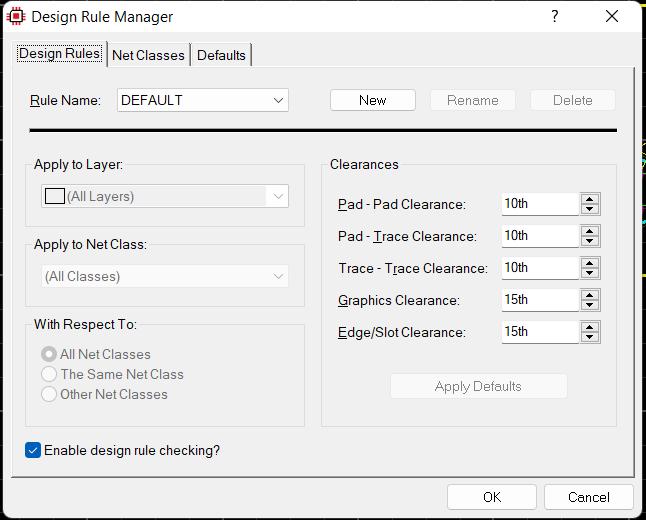Select the All Net Classes radio button
The image size is (646, 520).
(49, 354)
